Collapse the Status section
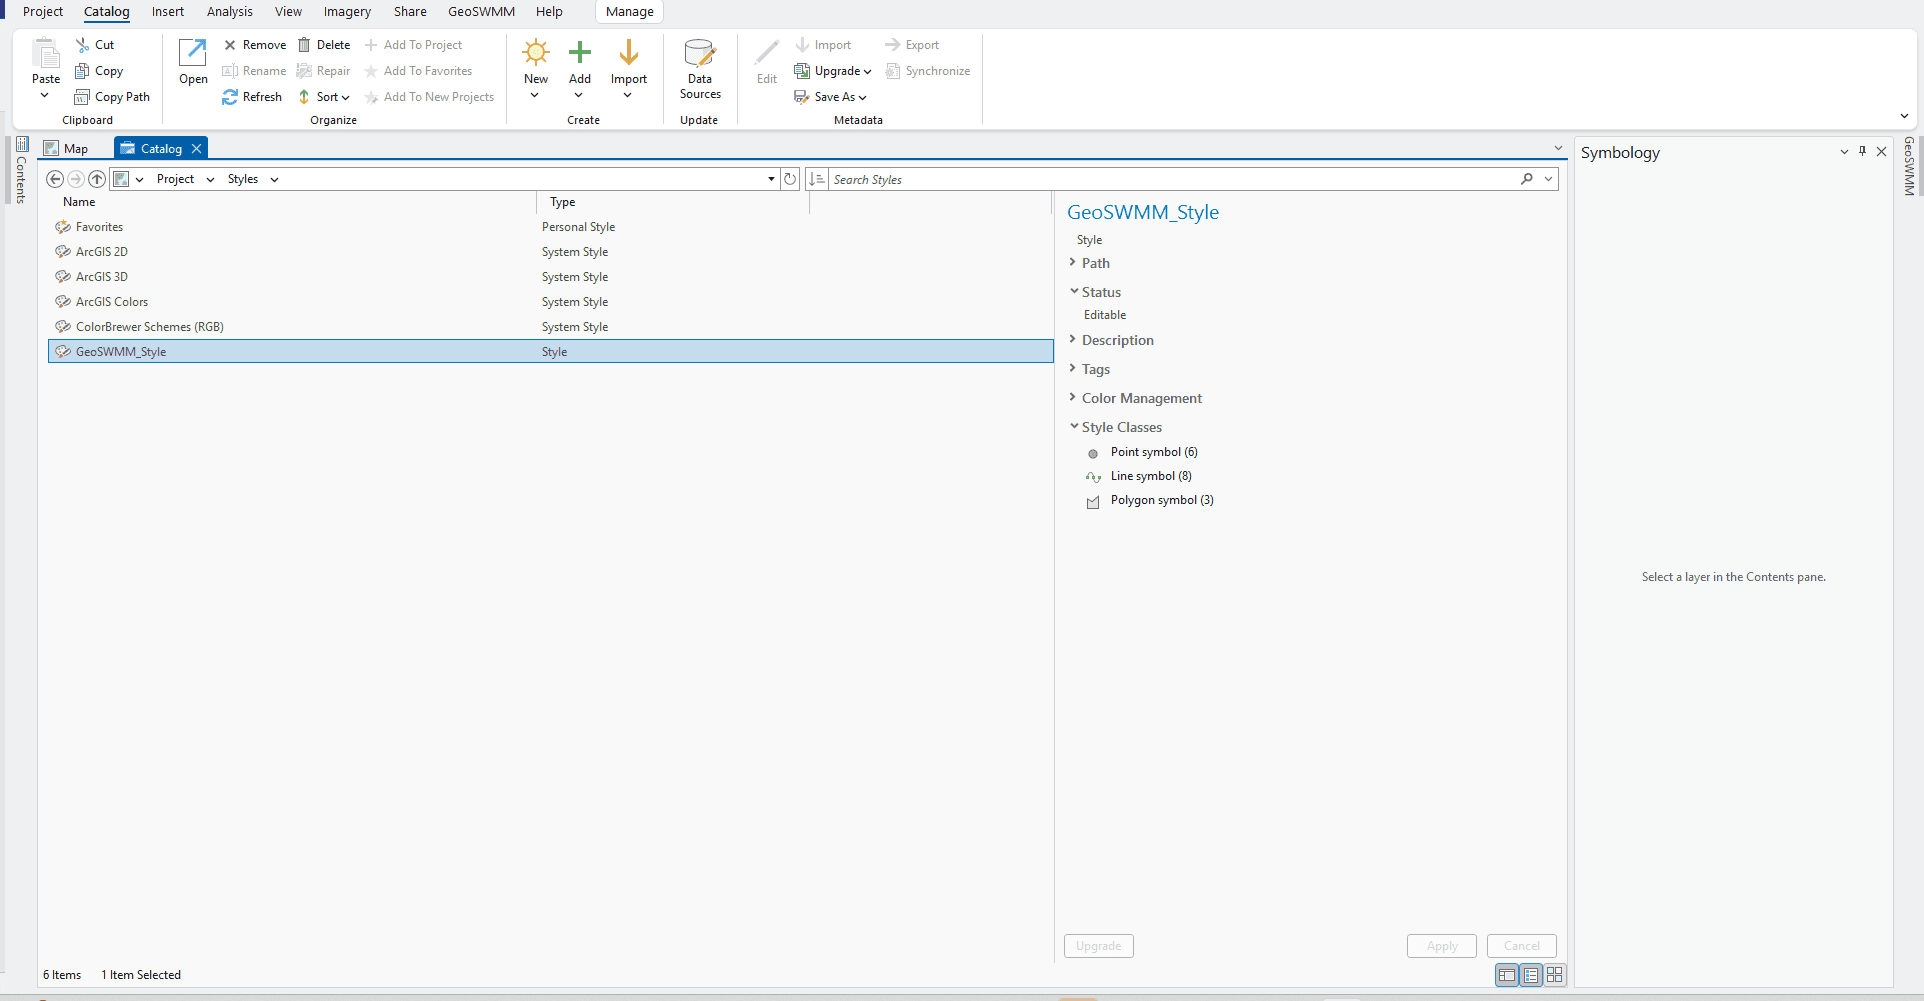Screen dimensions: 1924x1001 click(1074, 291)
